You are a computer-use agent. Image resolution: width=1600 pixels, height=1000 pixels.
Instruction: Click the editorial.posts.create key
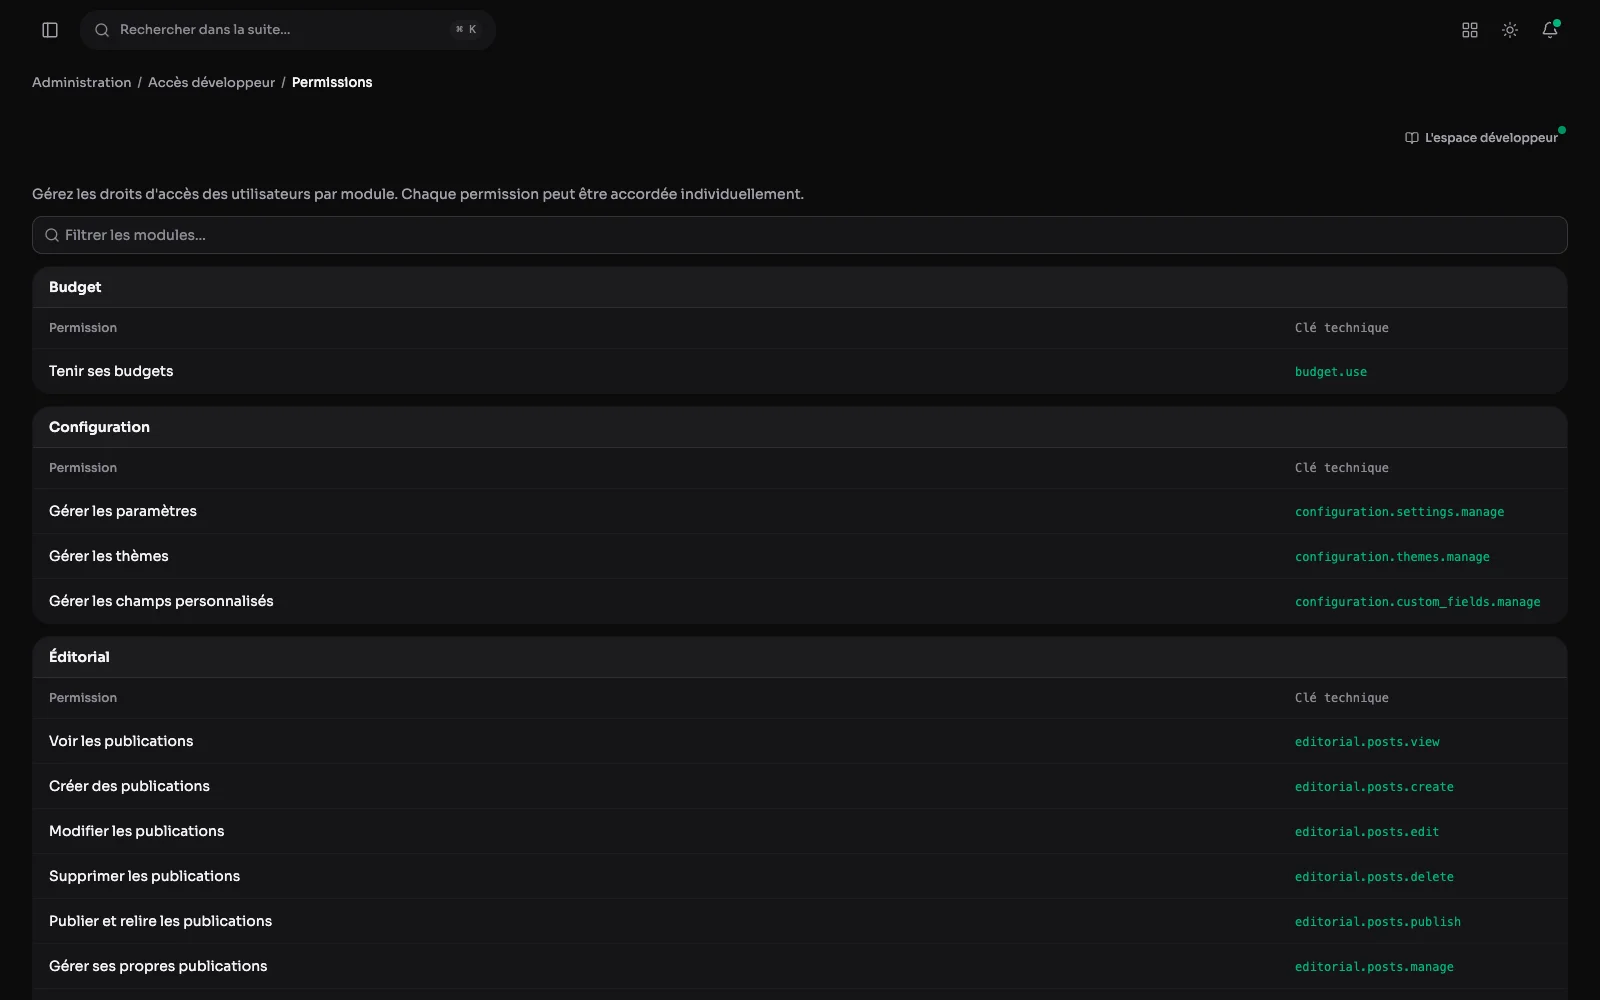tap(1374, 787)
